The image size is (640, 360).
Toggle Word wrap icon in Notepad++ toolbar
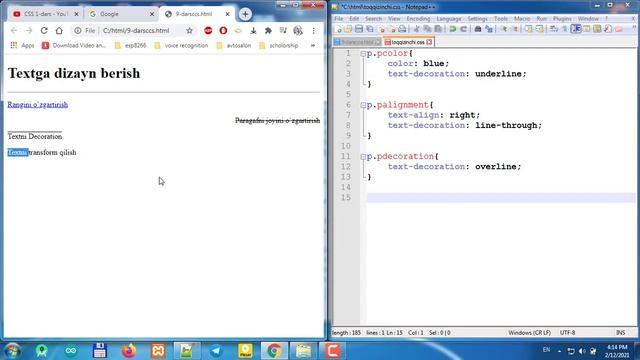tap(554, 29)
